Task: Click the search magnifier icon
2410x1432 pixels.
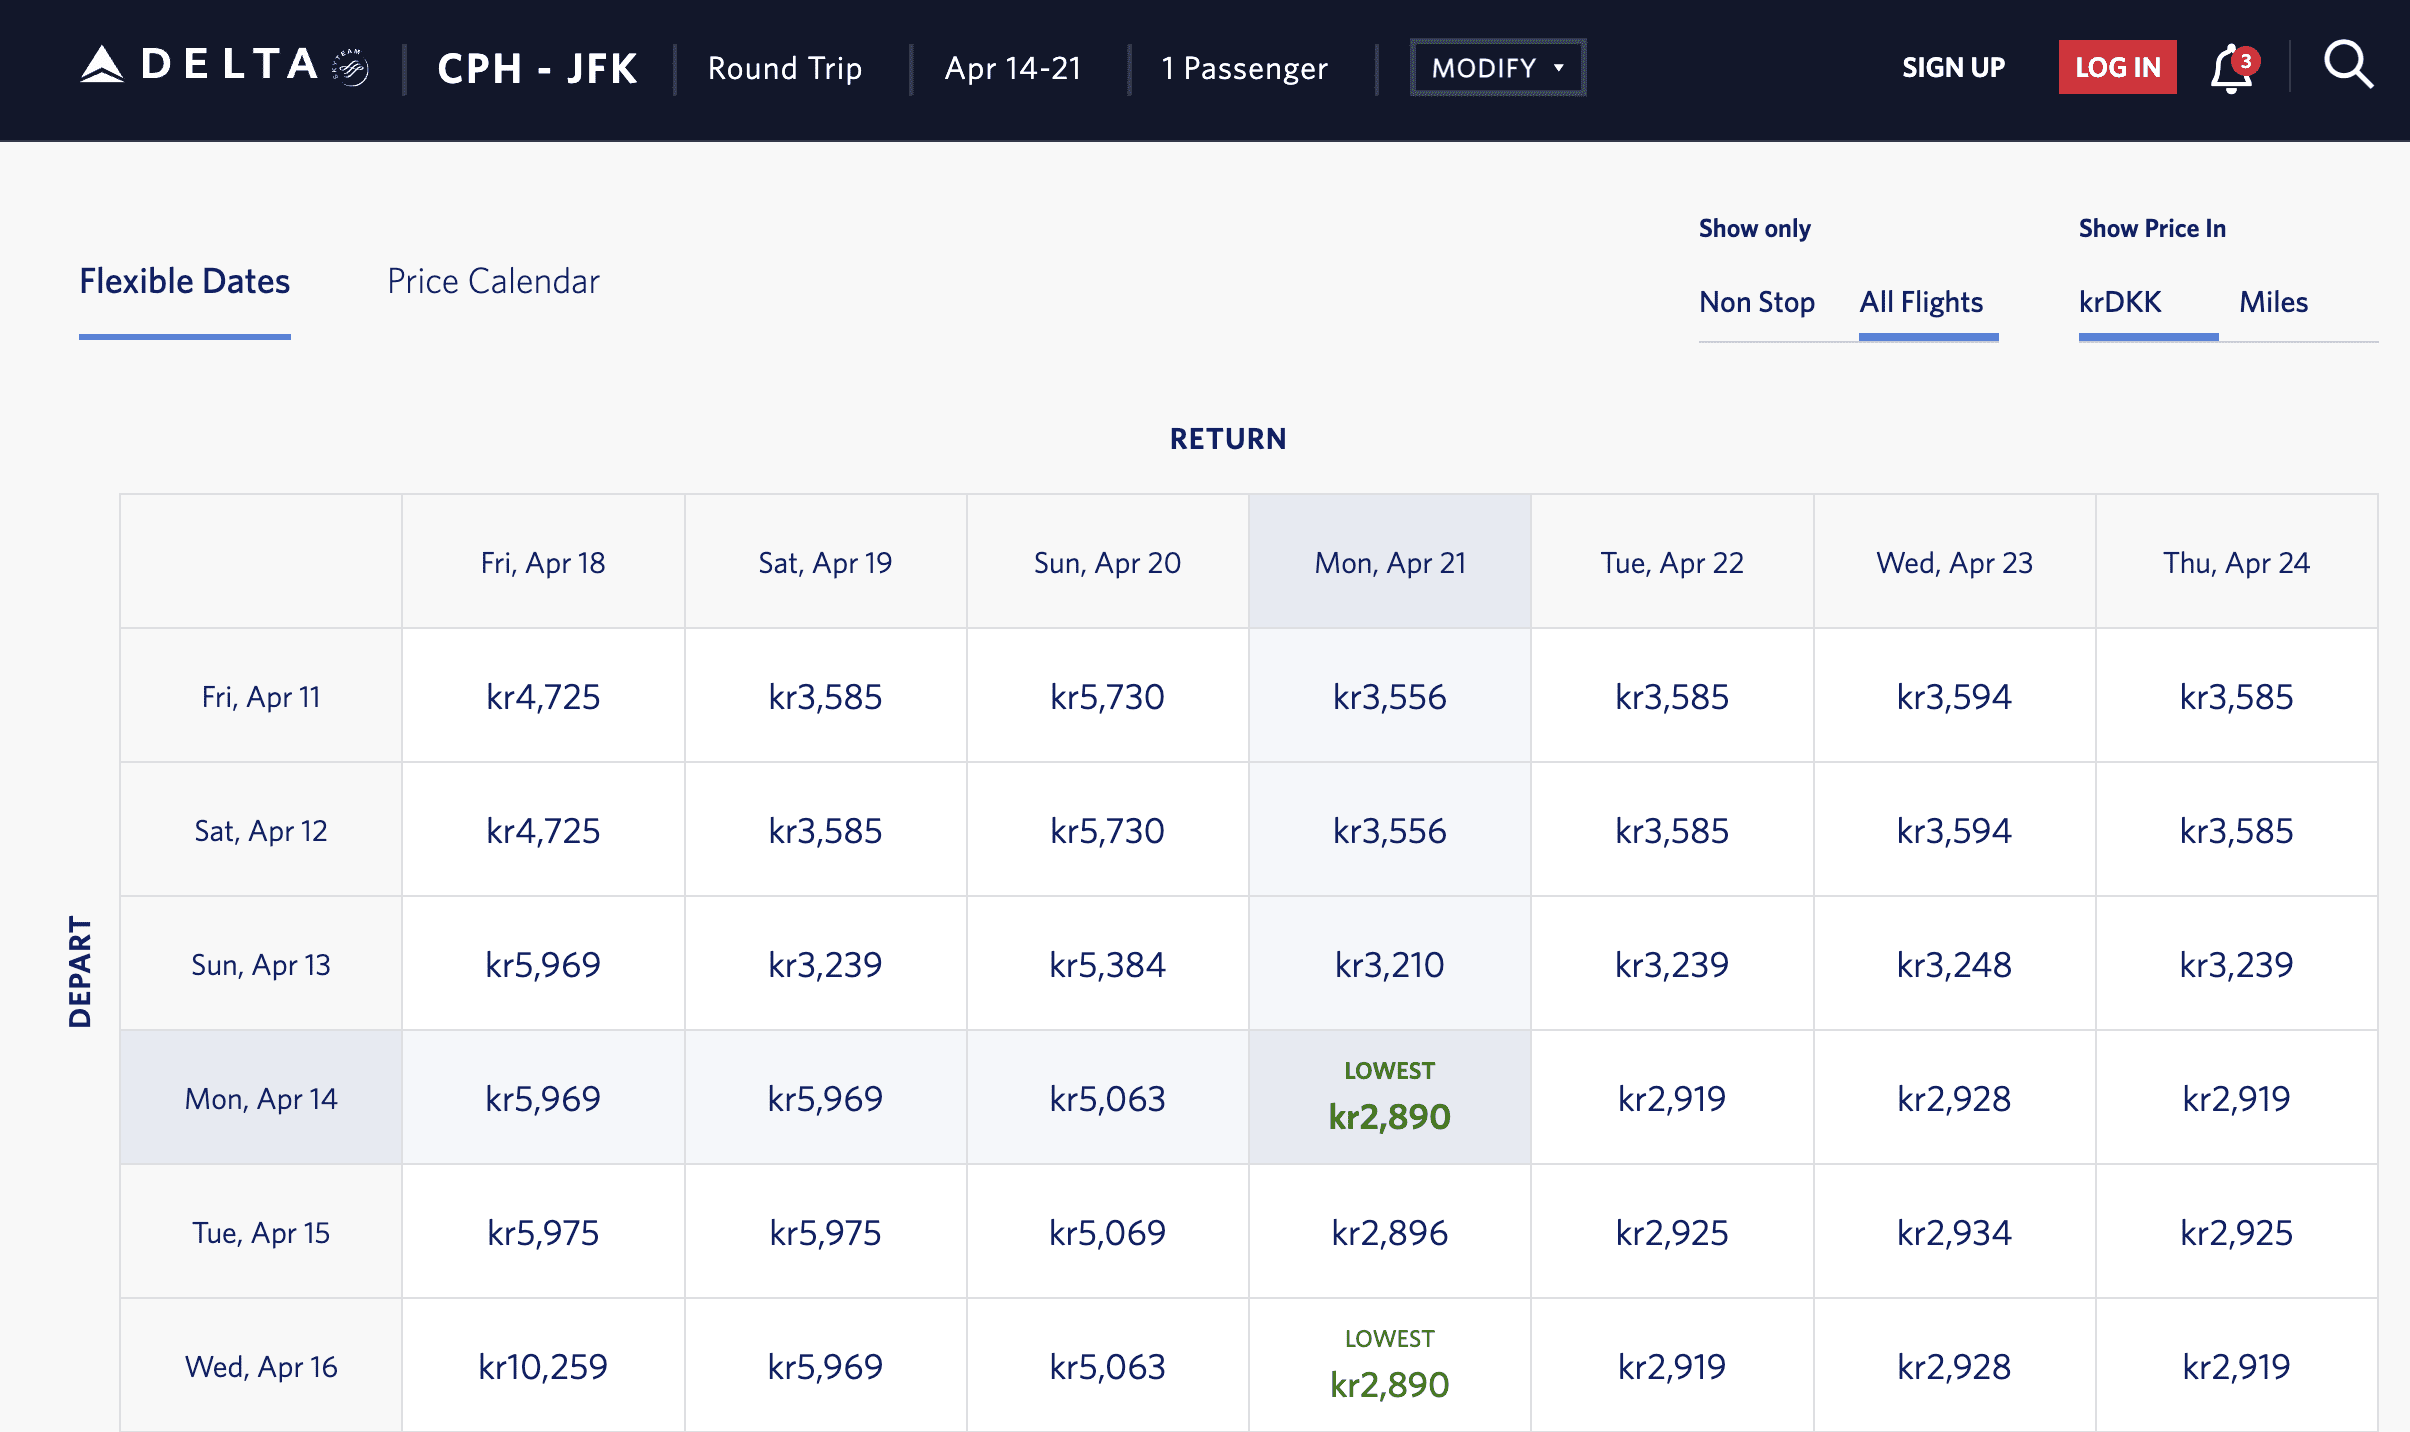Action: coord(2348,66)
